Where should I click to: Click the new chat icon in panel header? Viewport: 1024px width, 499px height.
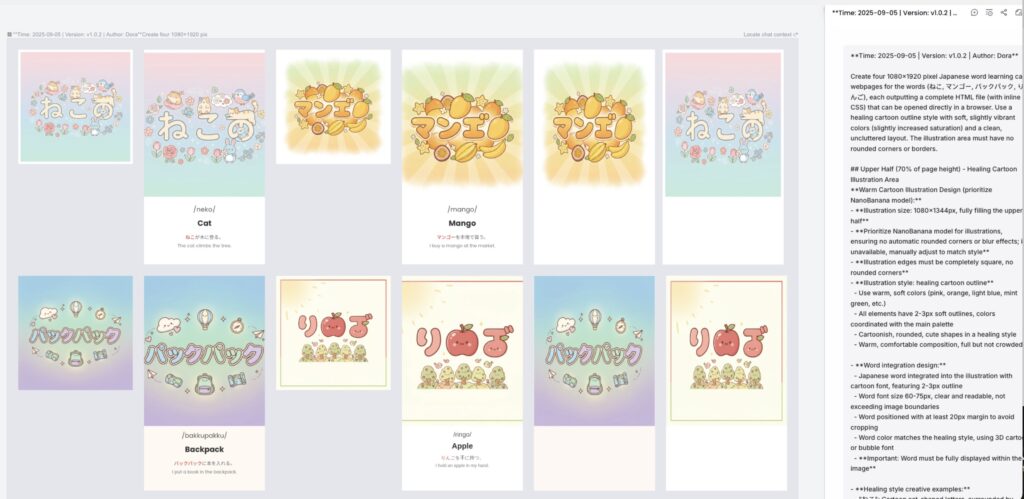click(974, 12)
